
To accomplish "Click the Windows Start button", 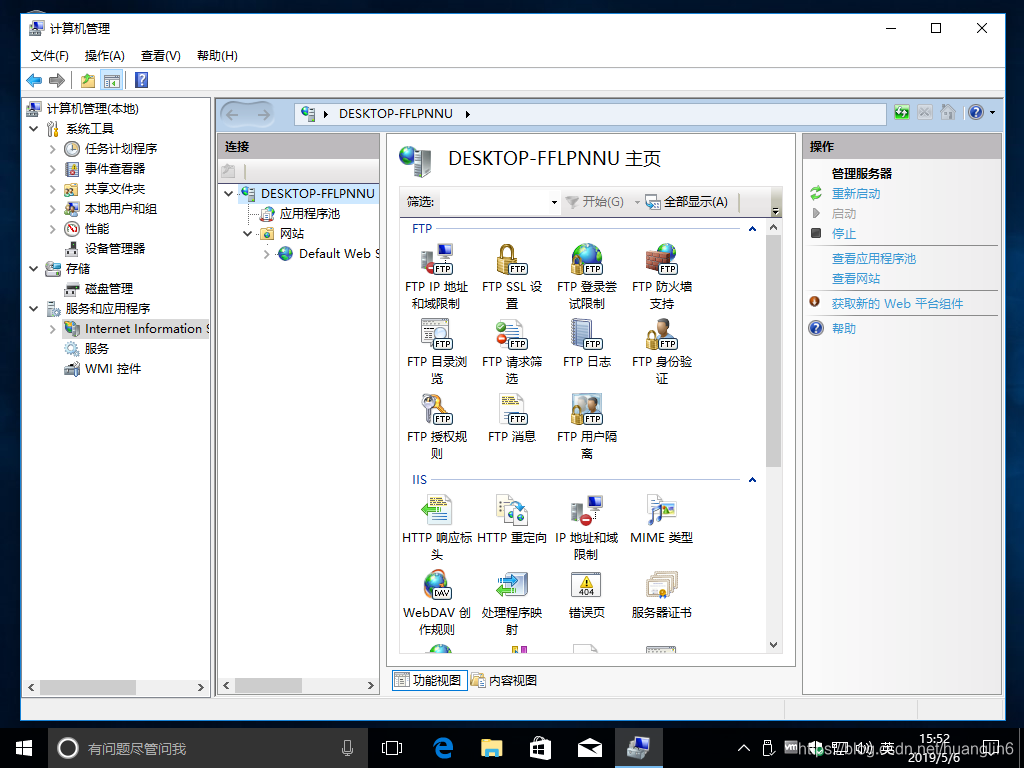I will point(24,748).
